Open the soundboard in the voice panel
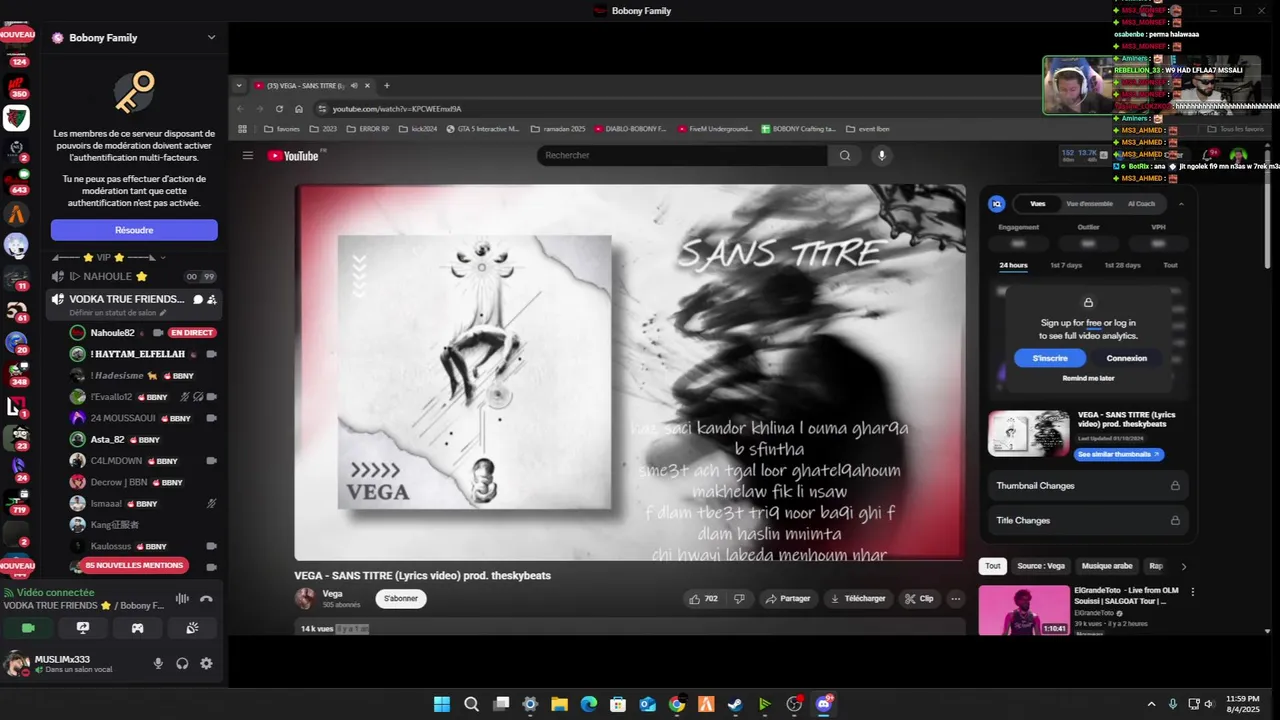The image size is (1280, 720). pos(192,628)
